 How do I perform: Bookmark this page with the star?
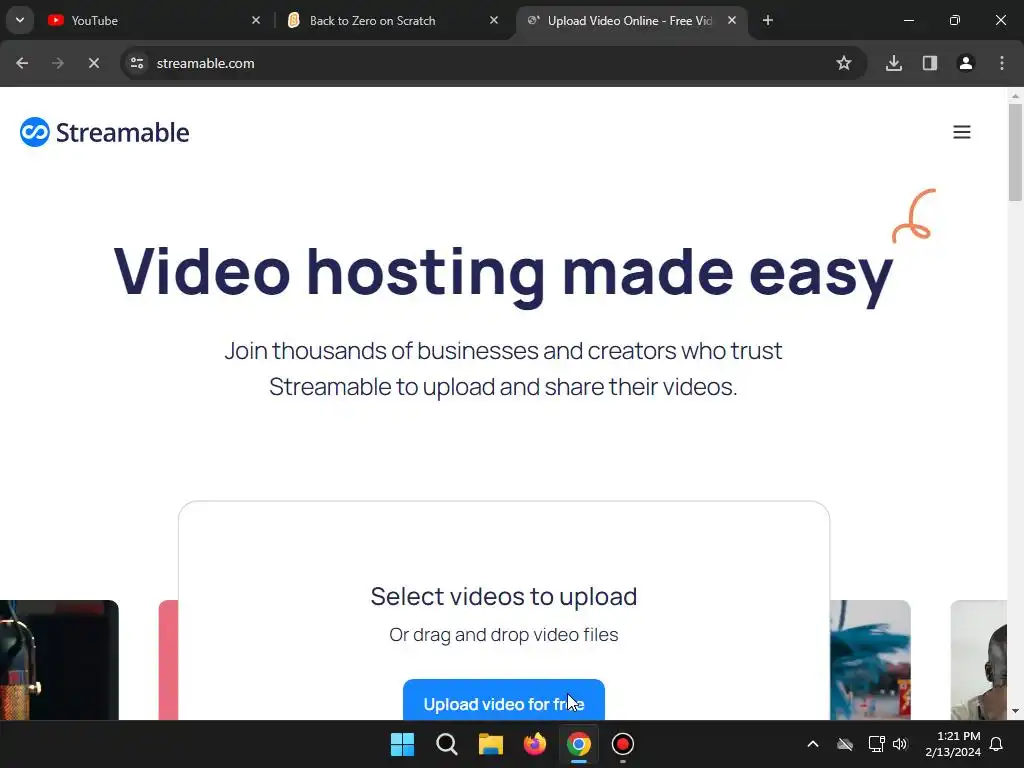(x=844, y=63)
